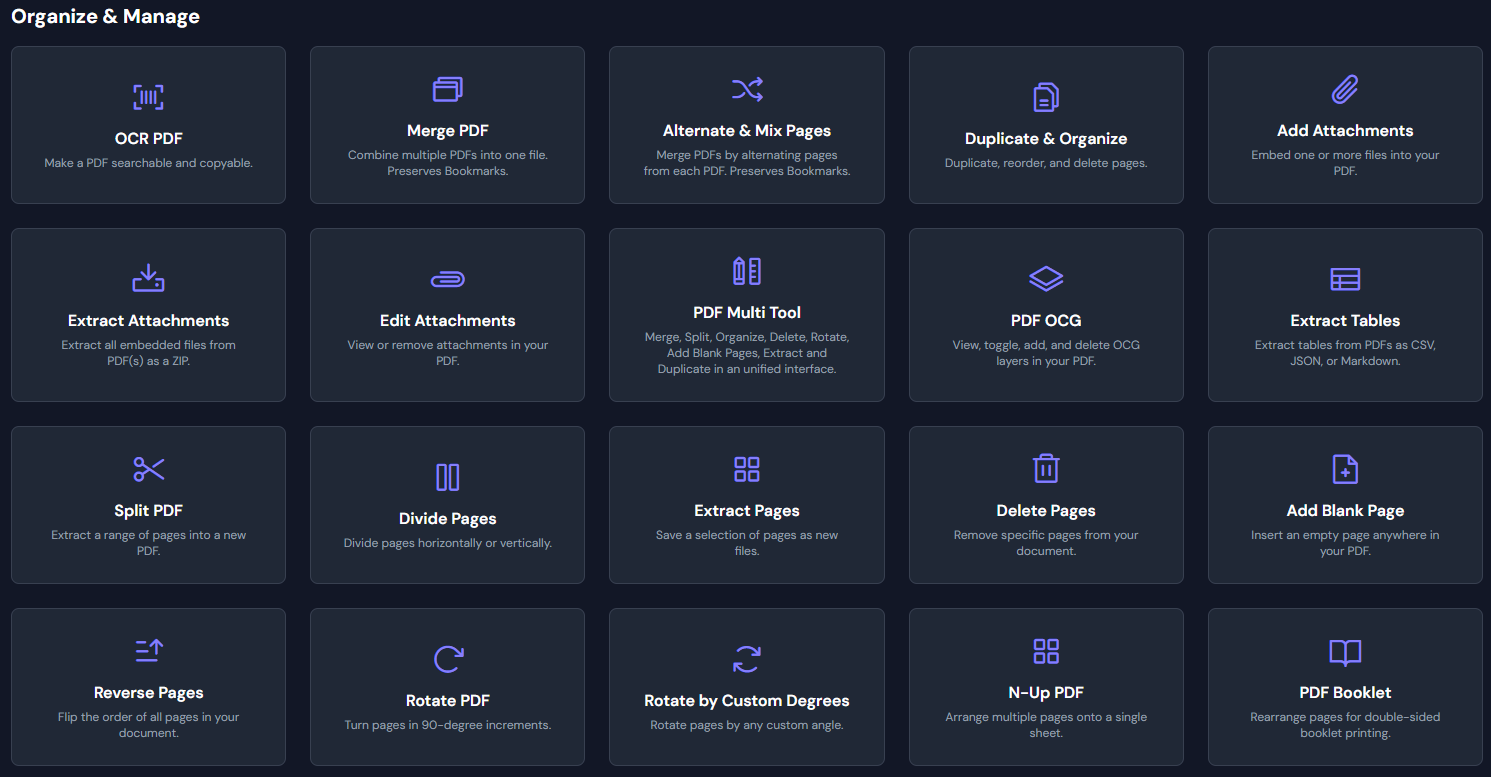This screenshot has width=1491, height=777.
Task: Click the OCR PDF scanner icon
Action: click(148, 97)
